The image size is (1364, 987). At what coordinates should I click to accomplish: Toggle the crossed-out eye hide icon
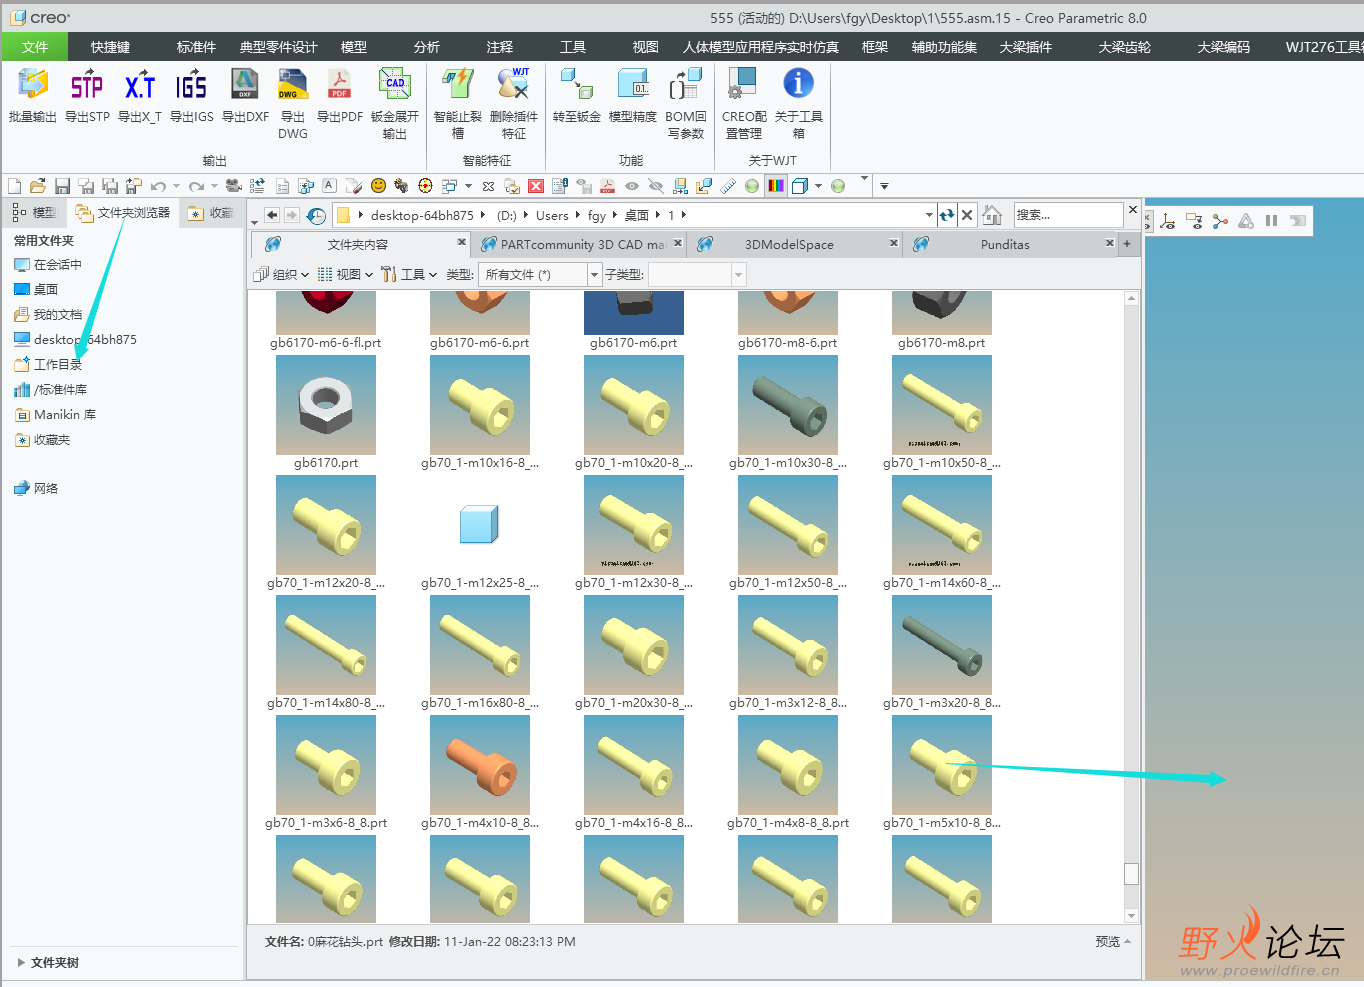coord(656,186)
